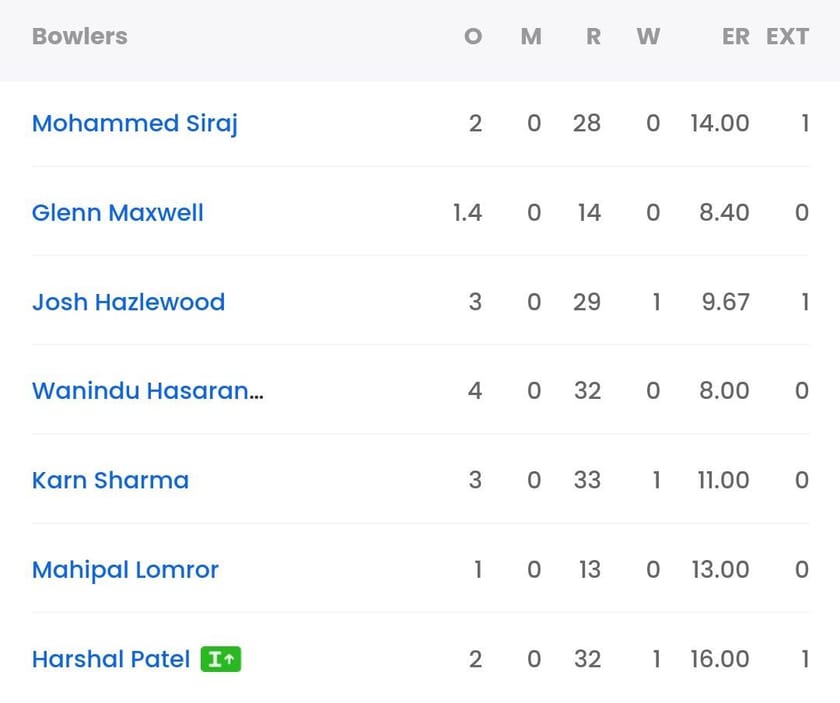Sort the table by the EXT column header
Screen dimensions: 840x703
(x=788, y=36)
